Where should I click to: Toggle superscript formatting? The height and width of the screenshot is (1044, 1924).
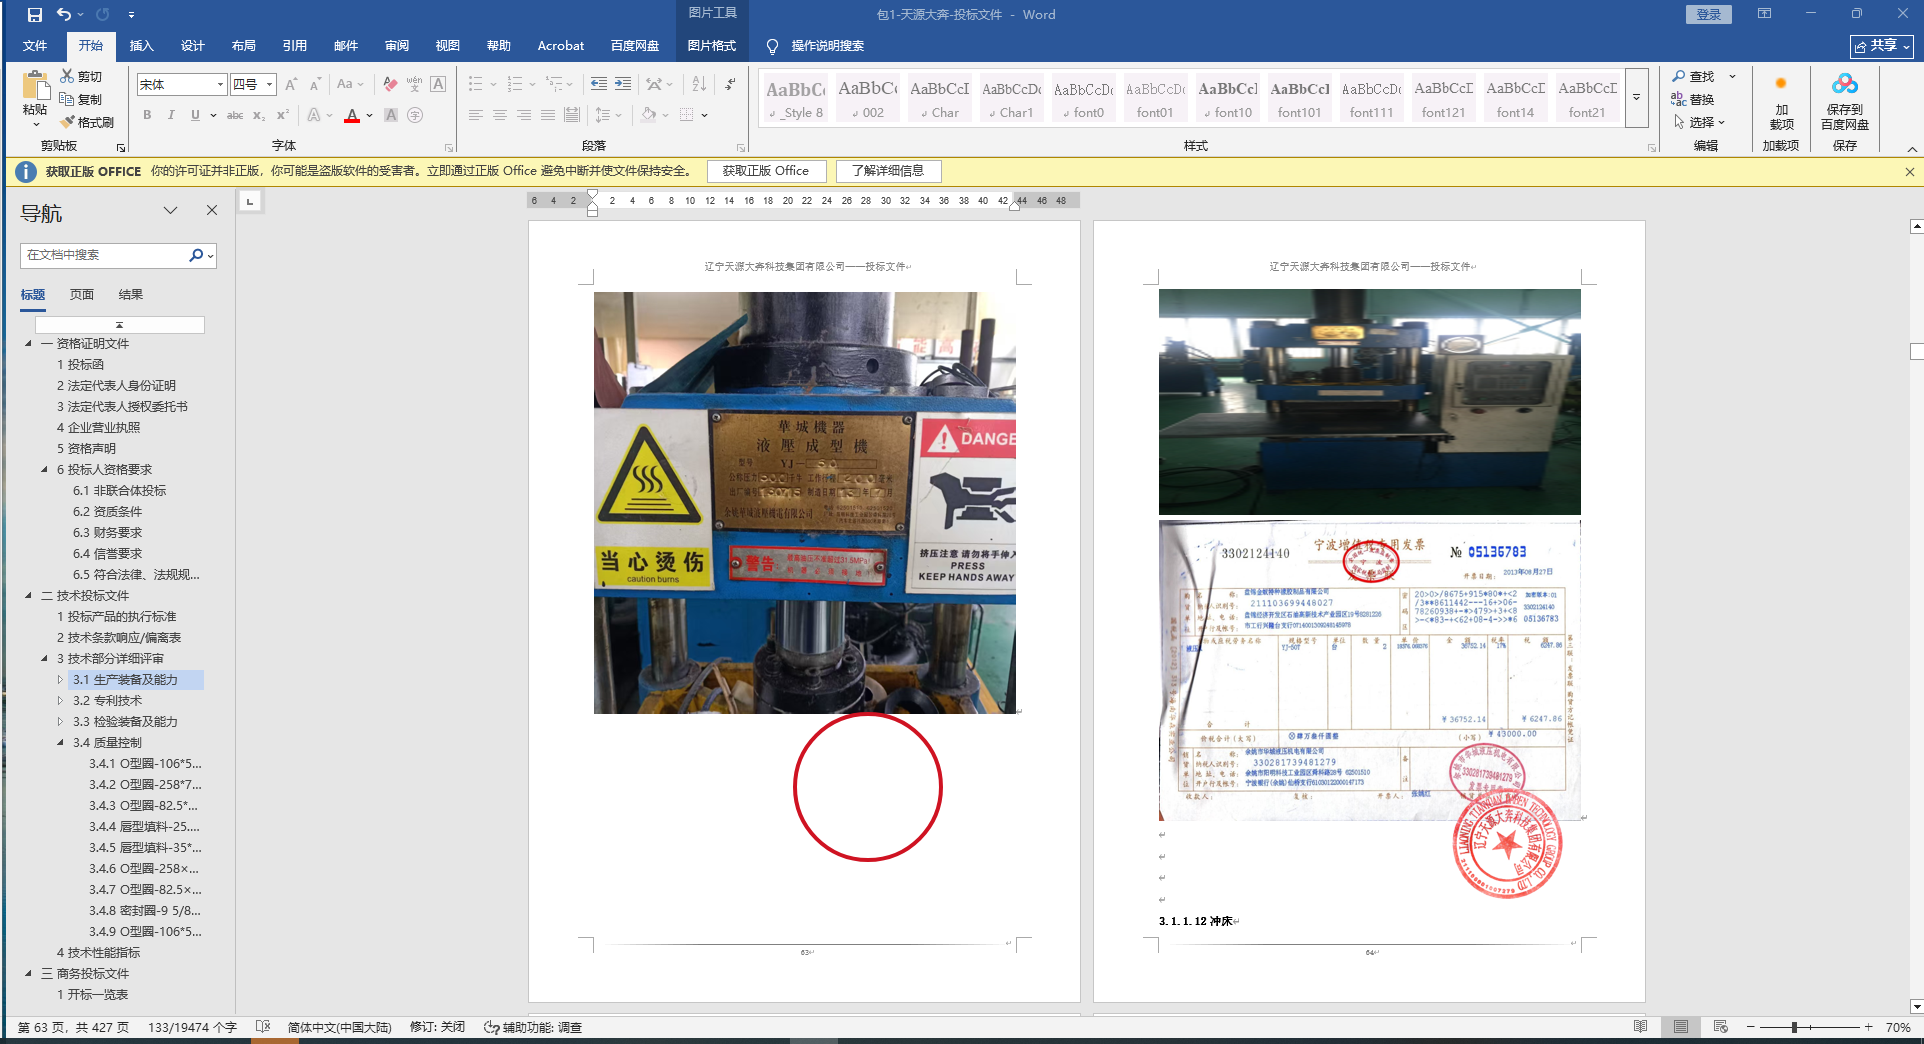tap(283, 115)
